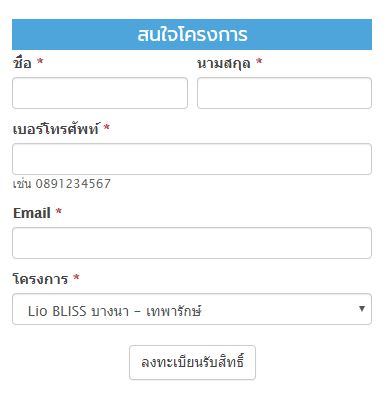The width and height of the screenshot is (385, 395).
Task: Click the required asterisk beside เบอร์โทรศัพท์
Action: tap(107, 127)
